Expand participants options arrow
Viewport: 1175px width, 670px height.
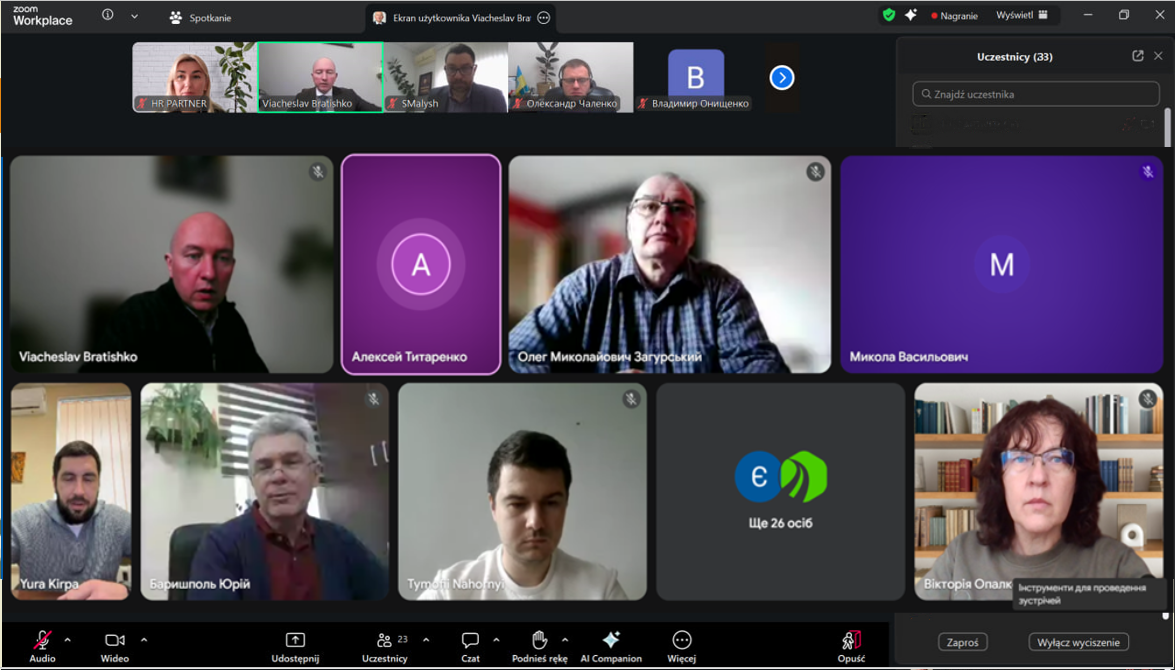[426, 640]
